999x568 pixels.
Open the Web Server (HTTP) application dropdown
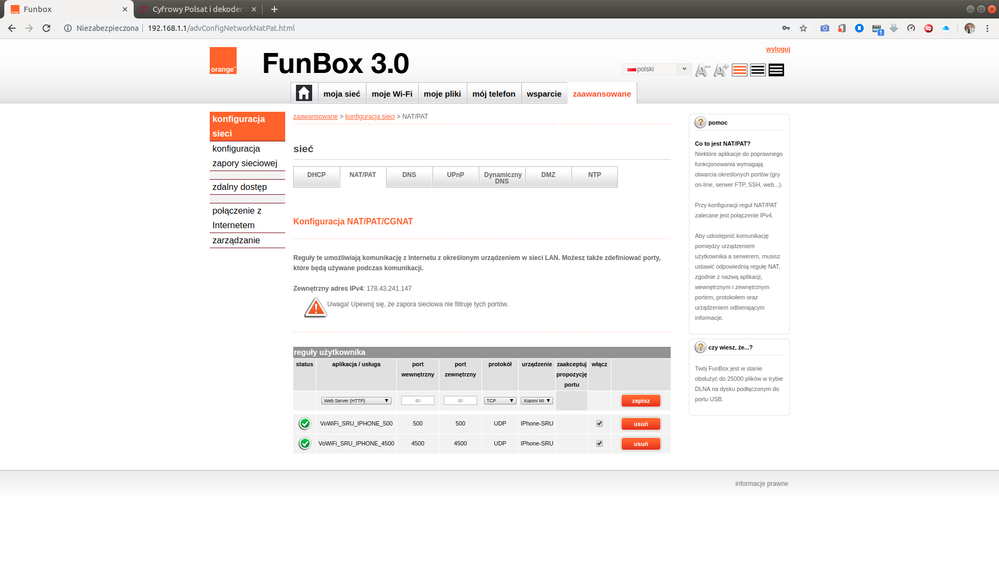356,400
